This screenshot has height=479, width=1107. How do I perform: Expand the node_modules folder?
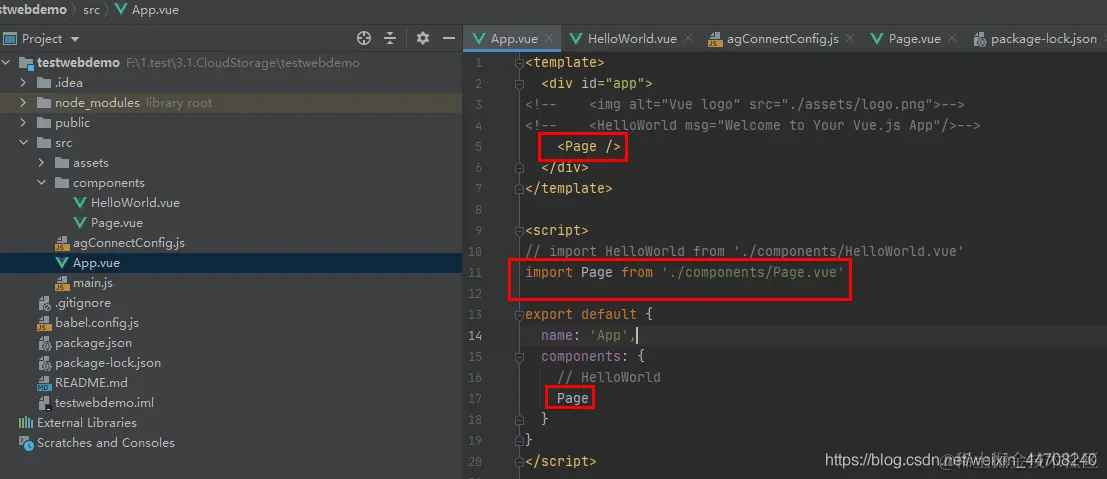(23, 102)
